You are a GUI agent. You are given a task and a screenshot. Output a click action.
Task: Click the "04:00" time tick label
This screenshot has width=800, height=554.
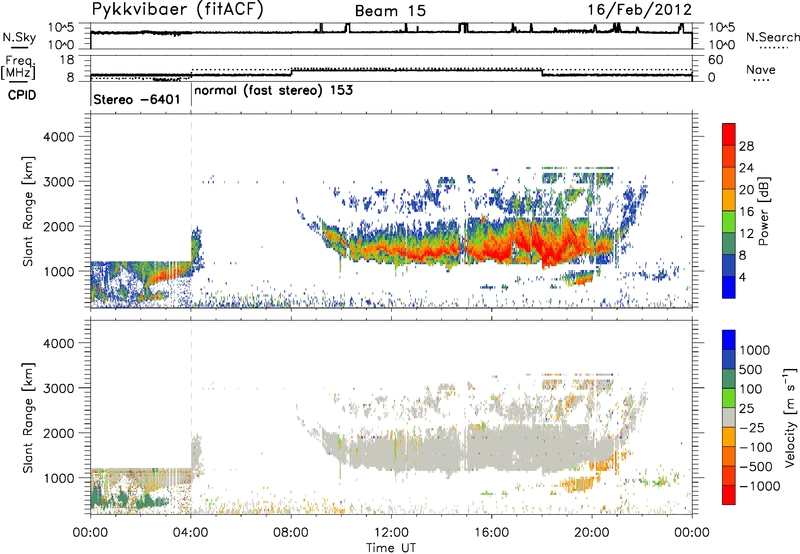tap(191, 533)
